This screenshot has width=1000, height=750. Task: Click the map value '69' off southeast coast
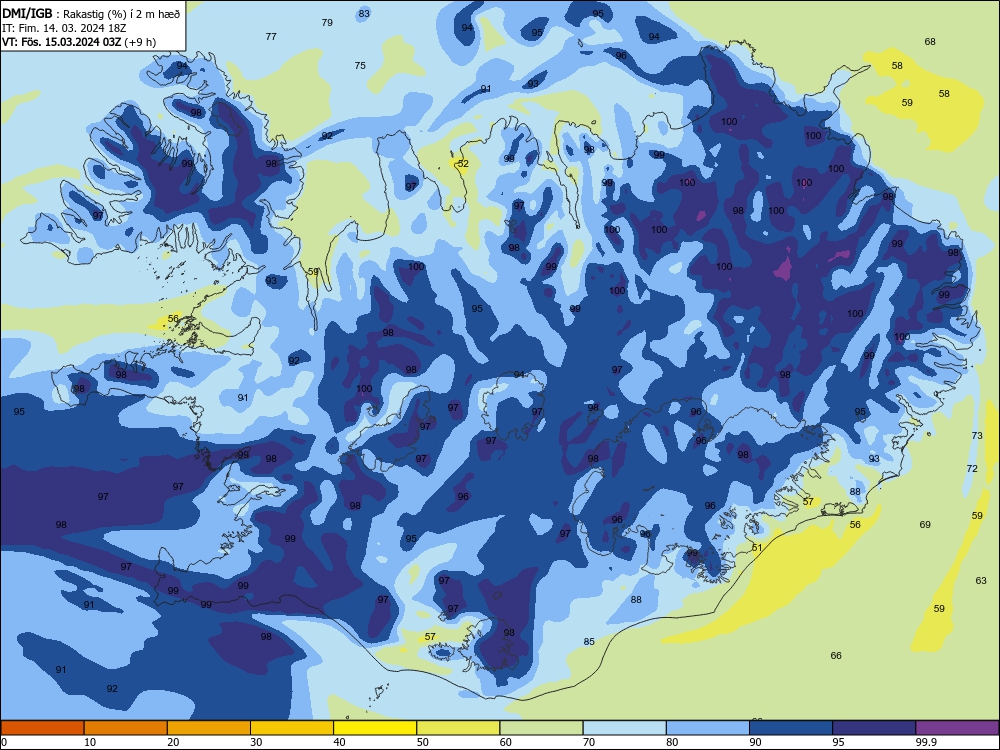[x=925, y=524]
